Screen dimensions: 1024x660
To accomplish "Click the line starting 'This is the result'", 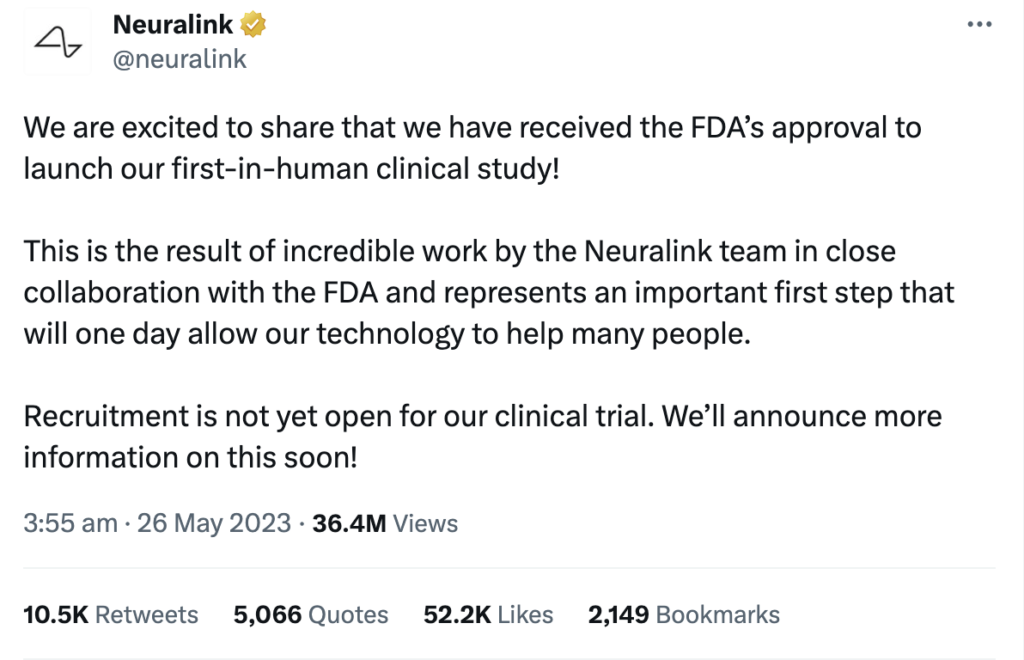I will (460, 251).
